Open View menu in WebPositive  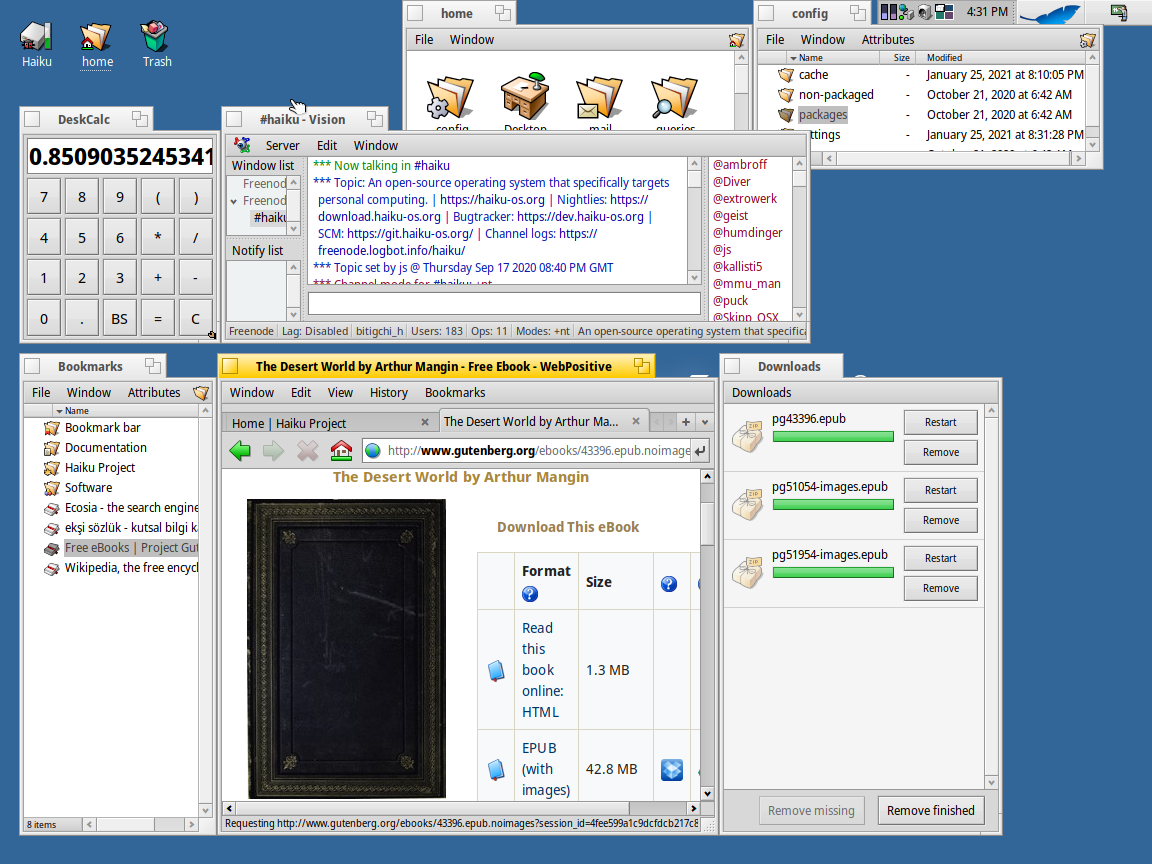tap(340, 392)
